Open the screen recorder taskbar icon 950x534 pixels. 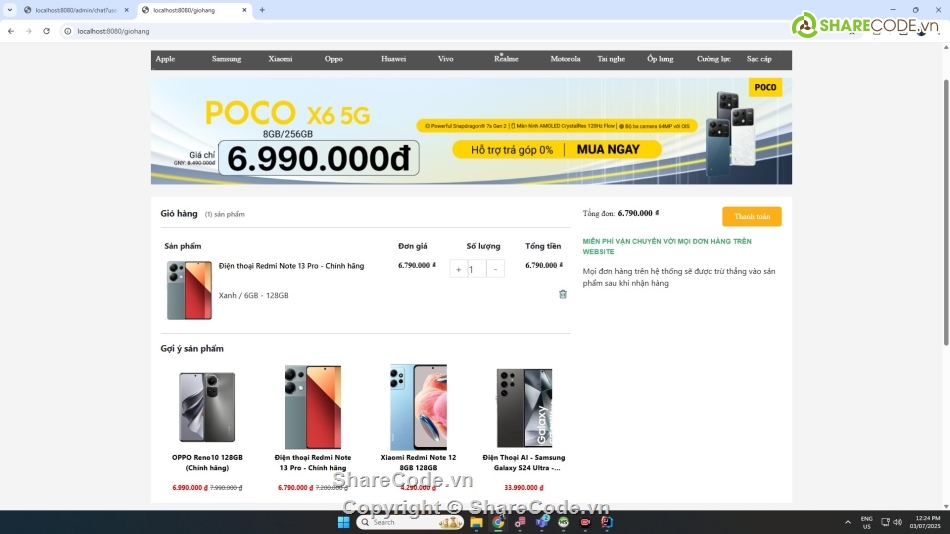585,522
